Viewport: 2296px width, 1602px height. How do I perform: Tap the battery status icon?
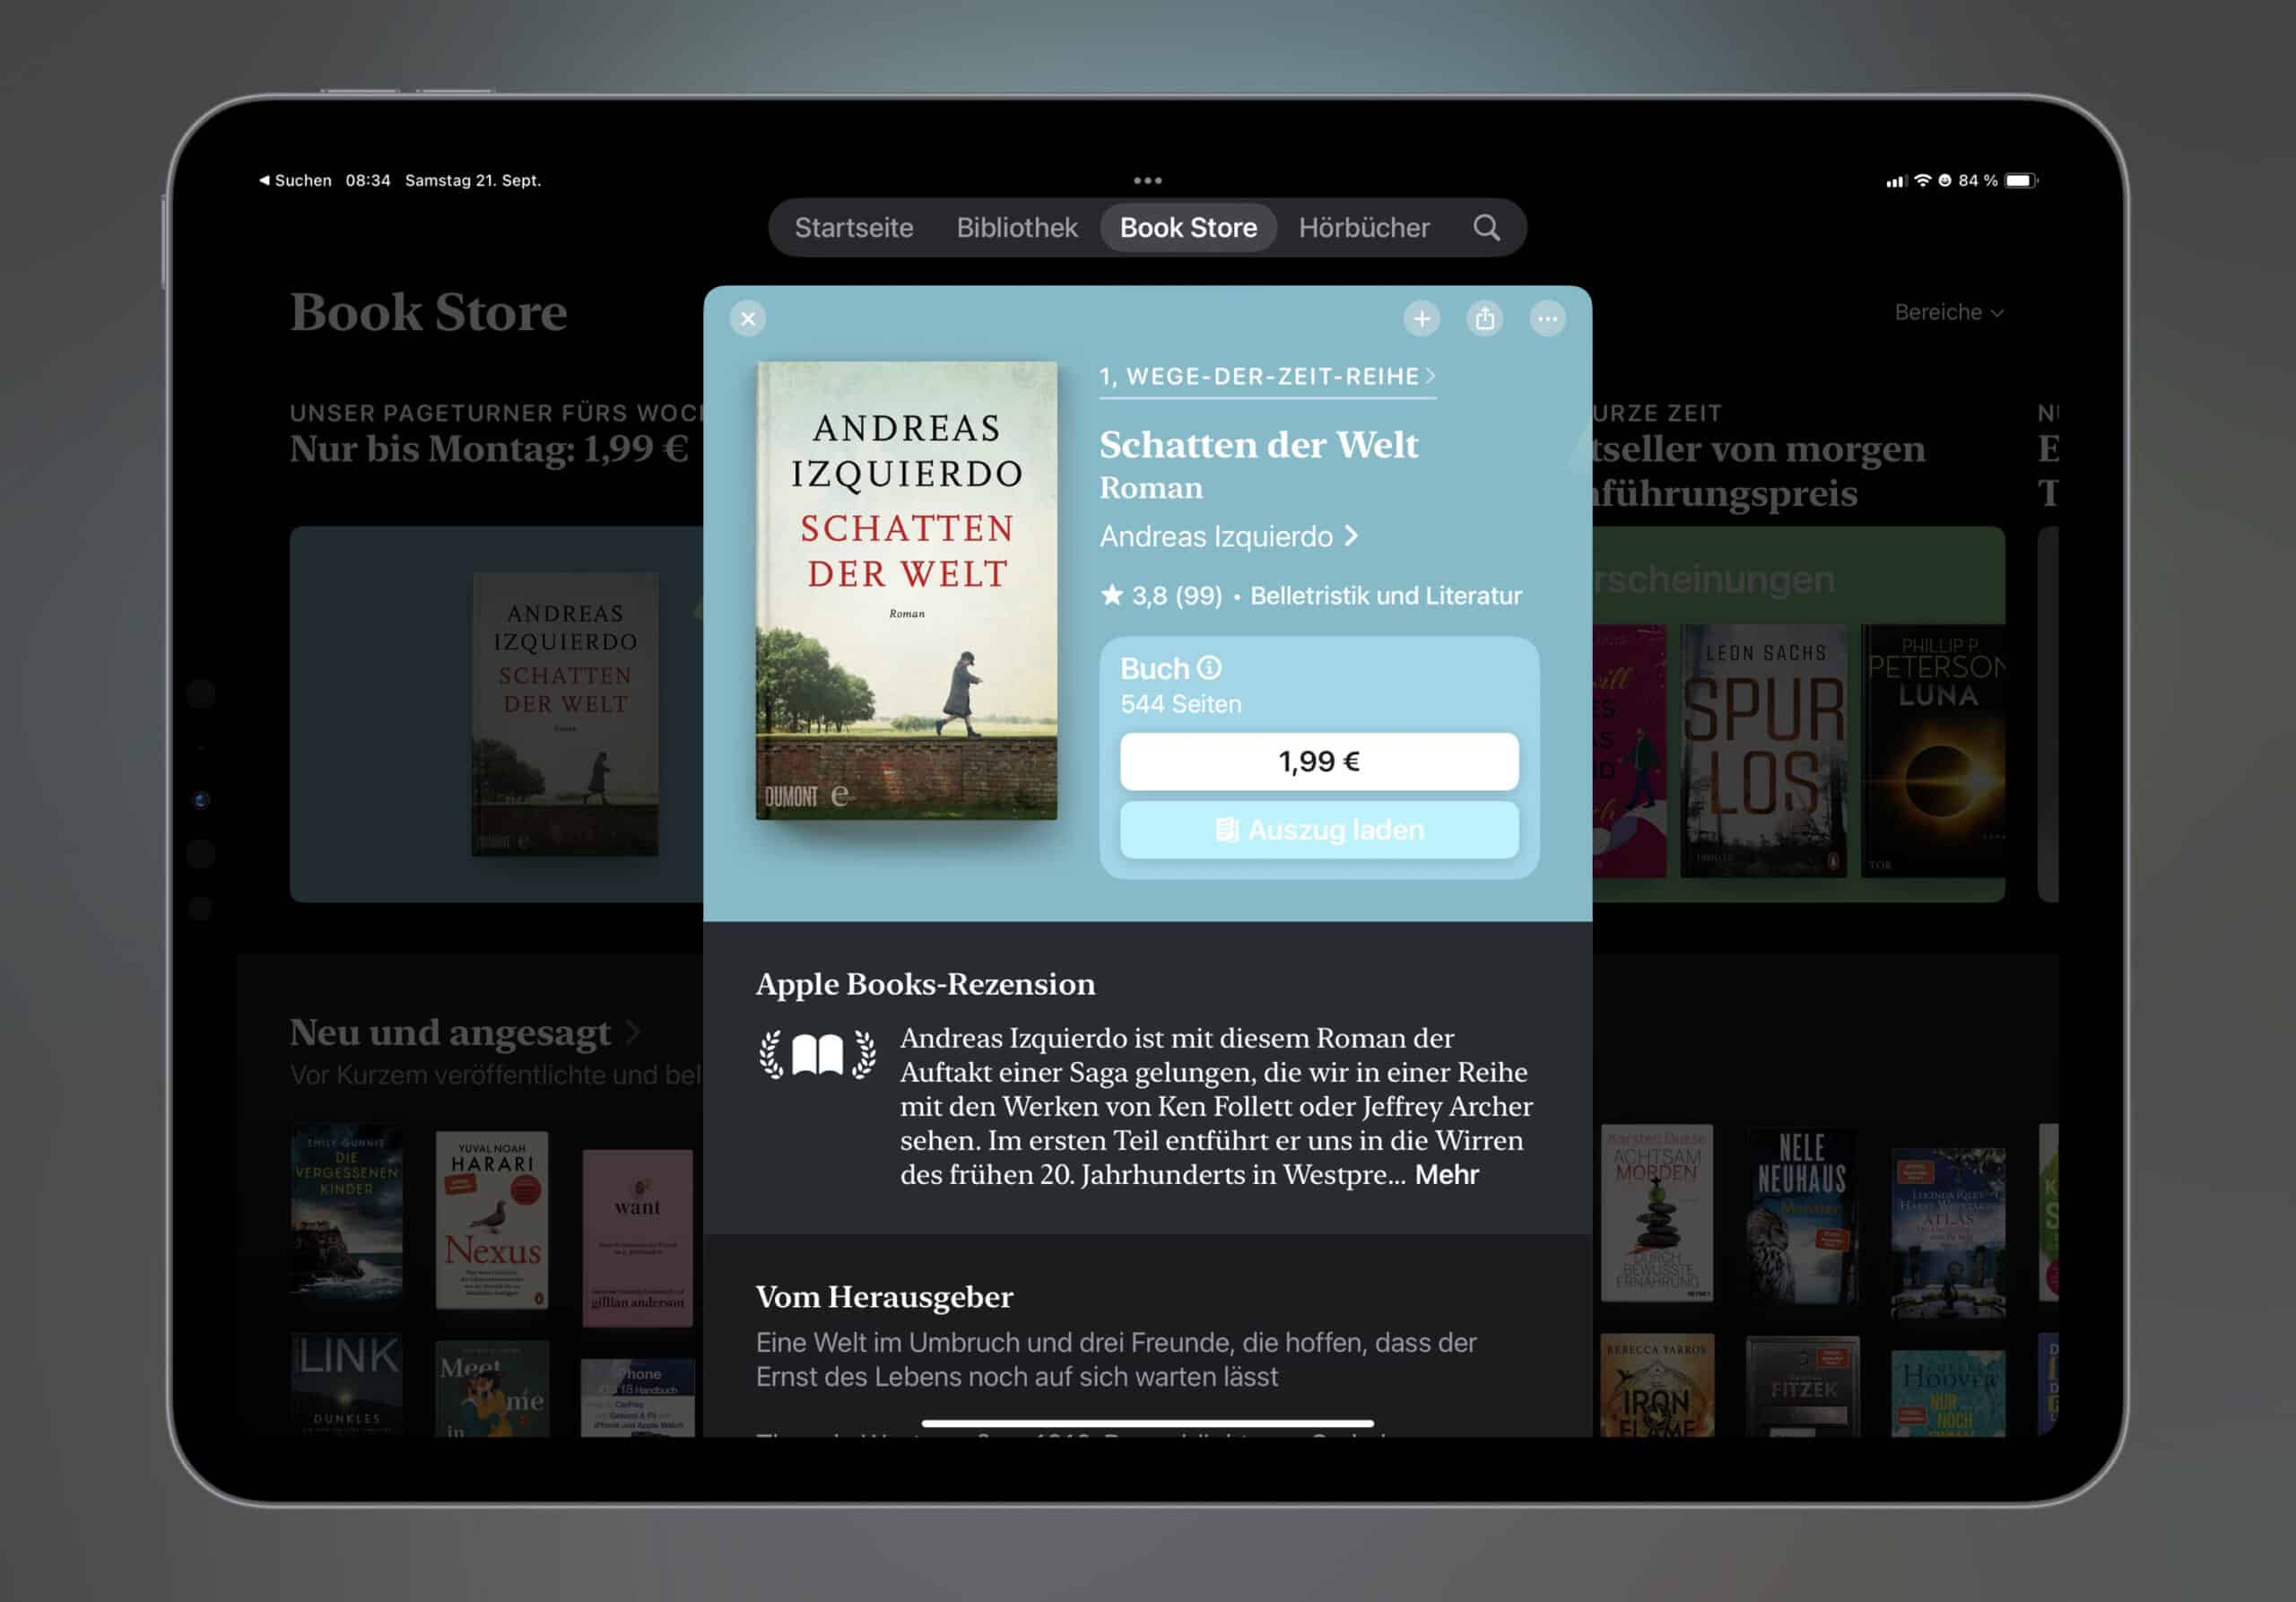(2021, 181)
